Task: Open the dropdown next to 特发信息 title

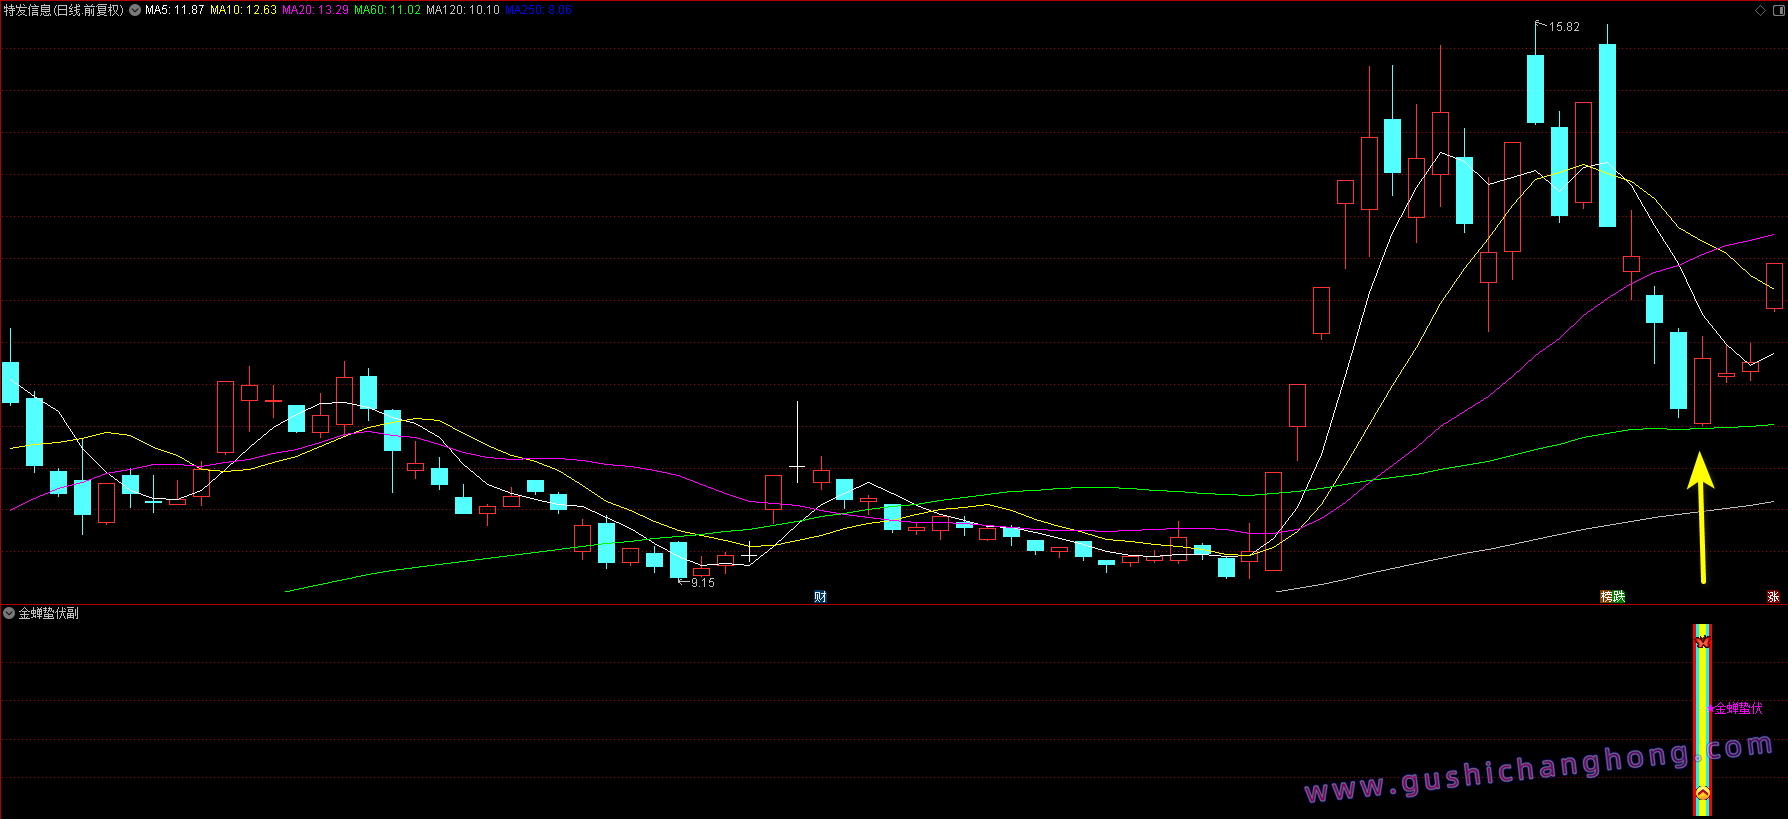Action: click(135, 10)
